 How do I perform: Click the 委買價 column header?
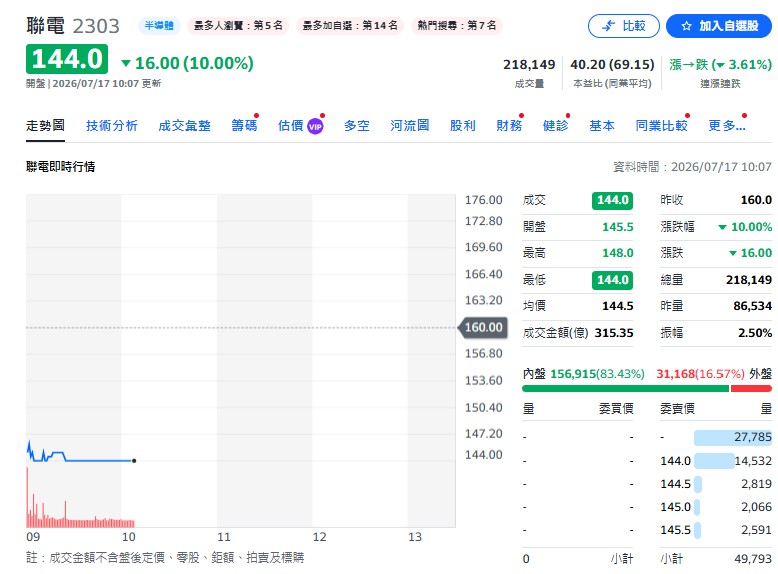pyautogui.click(x=616, y=409)
